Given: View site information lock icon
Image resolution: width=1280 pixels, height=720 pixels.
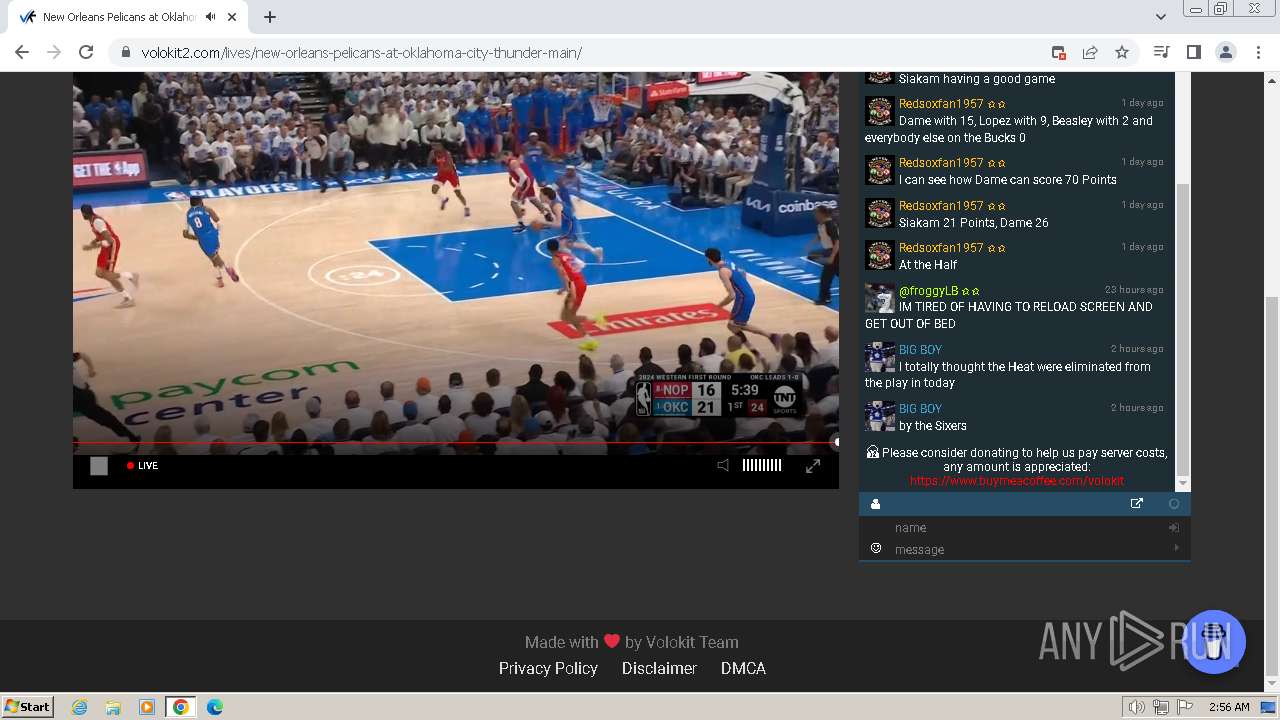Looking at the screenshot, I should (126, 52).
